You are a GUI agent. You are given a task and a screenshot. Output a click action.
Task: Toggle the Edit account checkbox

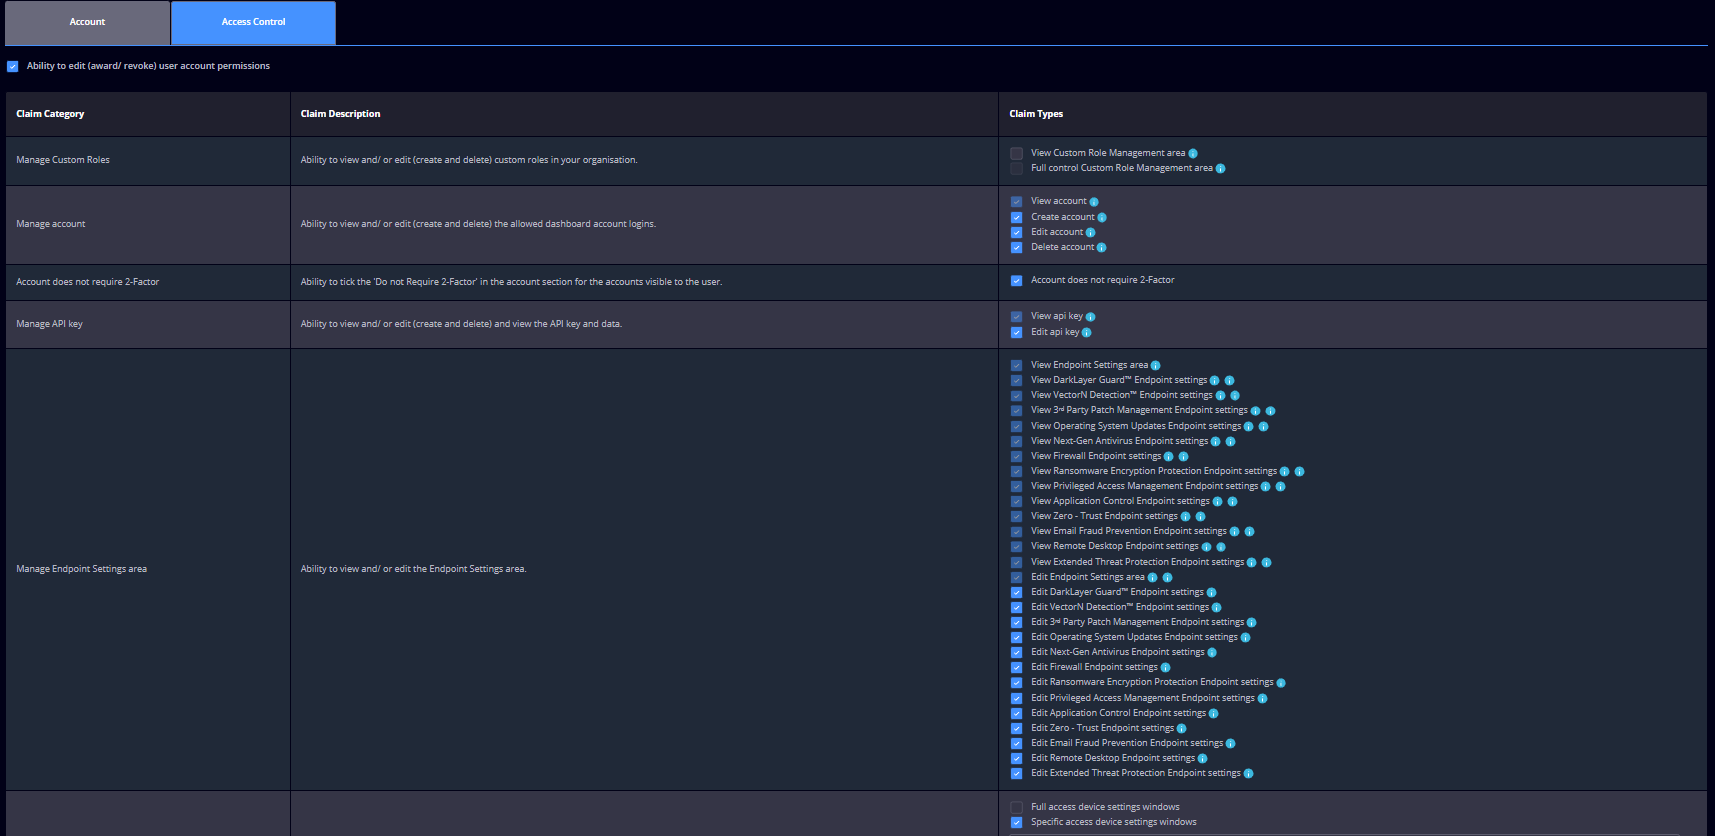[1016, 233]
